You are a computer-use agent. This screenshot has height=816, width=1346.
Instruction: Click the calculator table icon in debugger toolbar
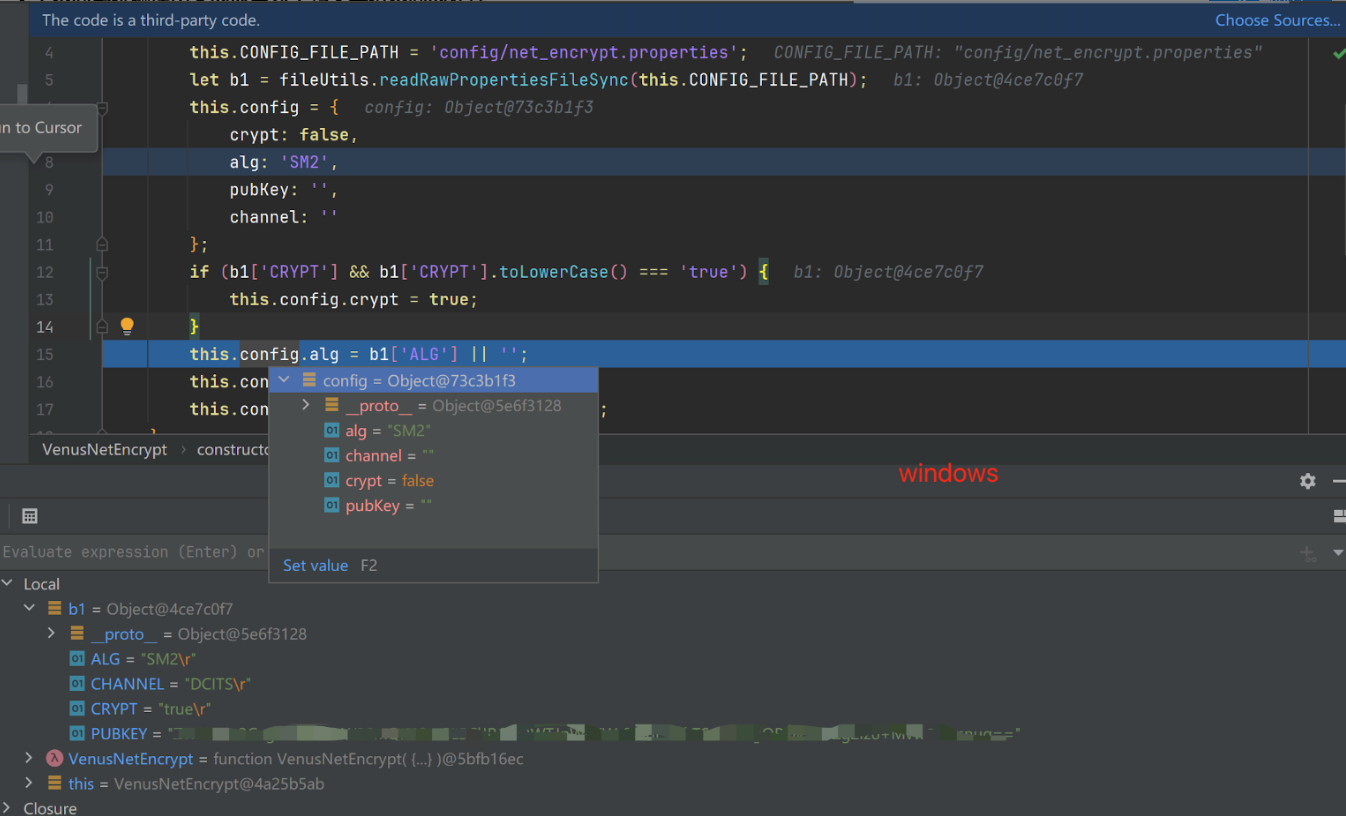(30, 516)
